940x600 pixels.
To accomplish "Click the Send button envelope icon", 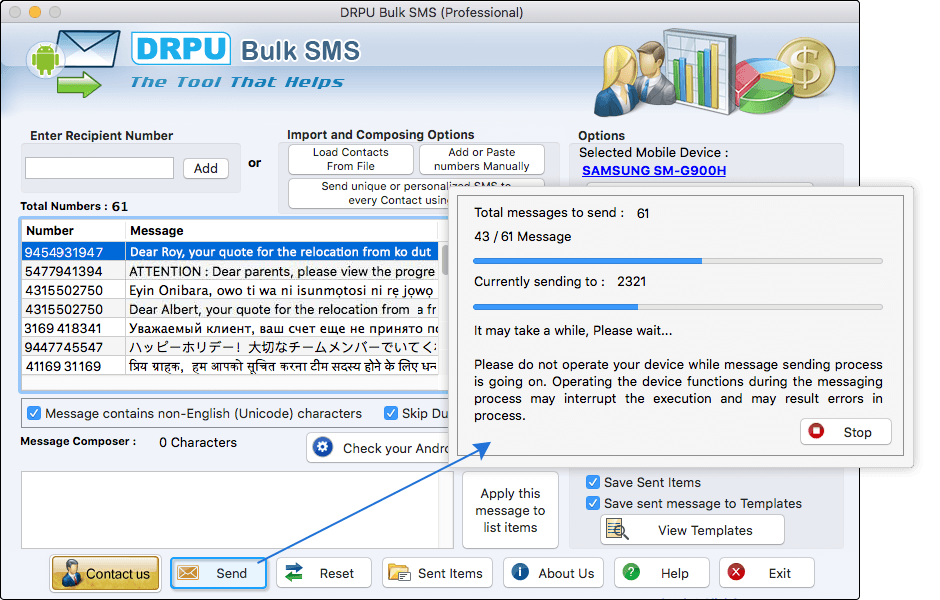I will click(188, 573).
